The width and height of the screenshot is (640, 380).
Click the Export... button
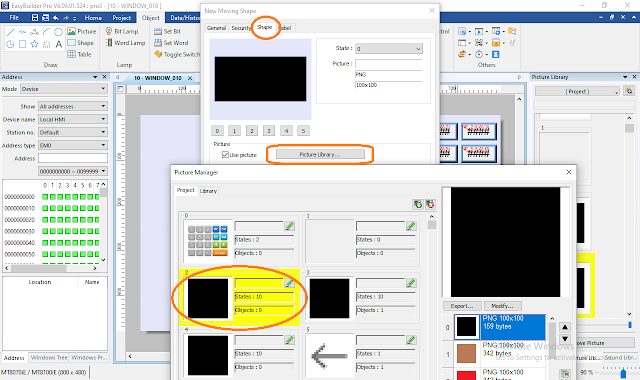[462, 306]
